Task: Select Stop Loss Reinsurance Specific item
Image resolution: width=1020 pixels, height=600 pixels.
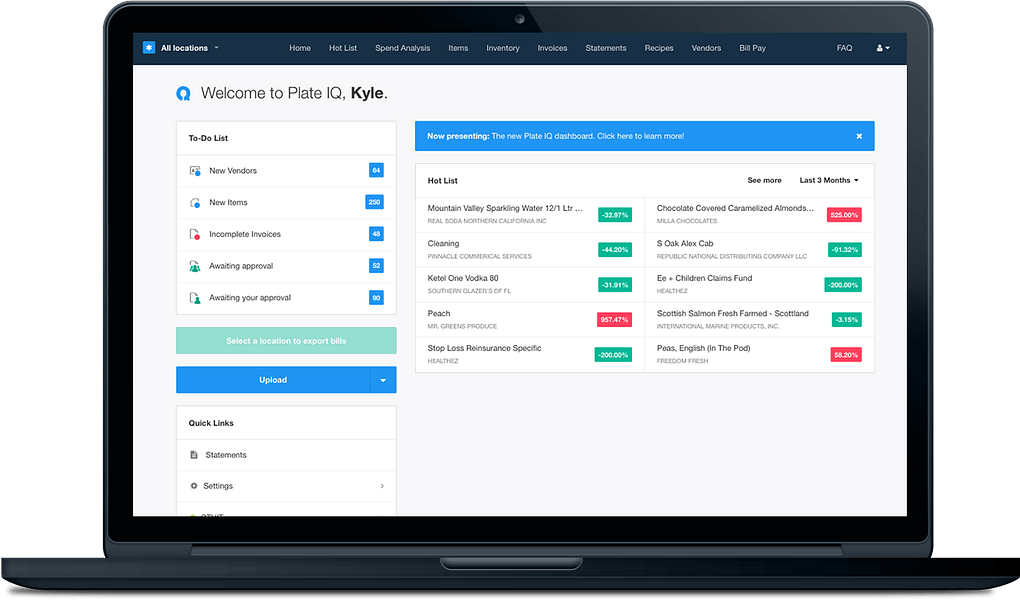Action: click(x=530, y=355)
